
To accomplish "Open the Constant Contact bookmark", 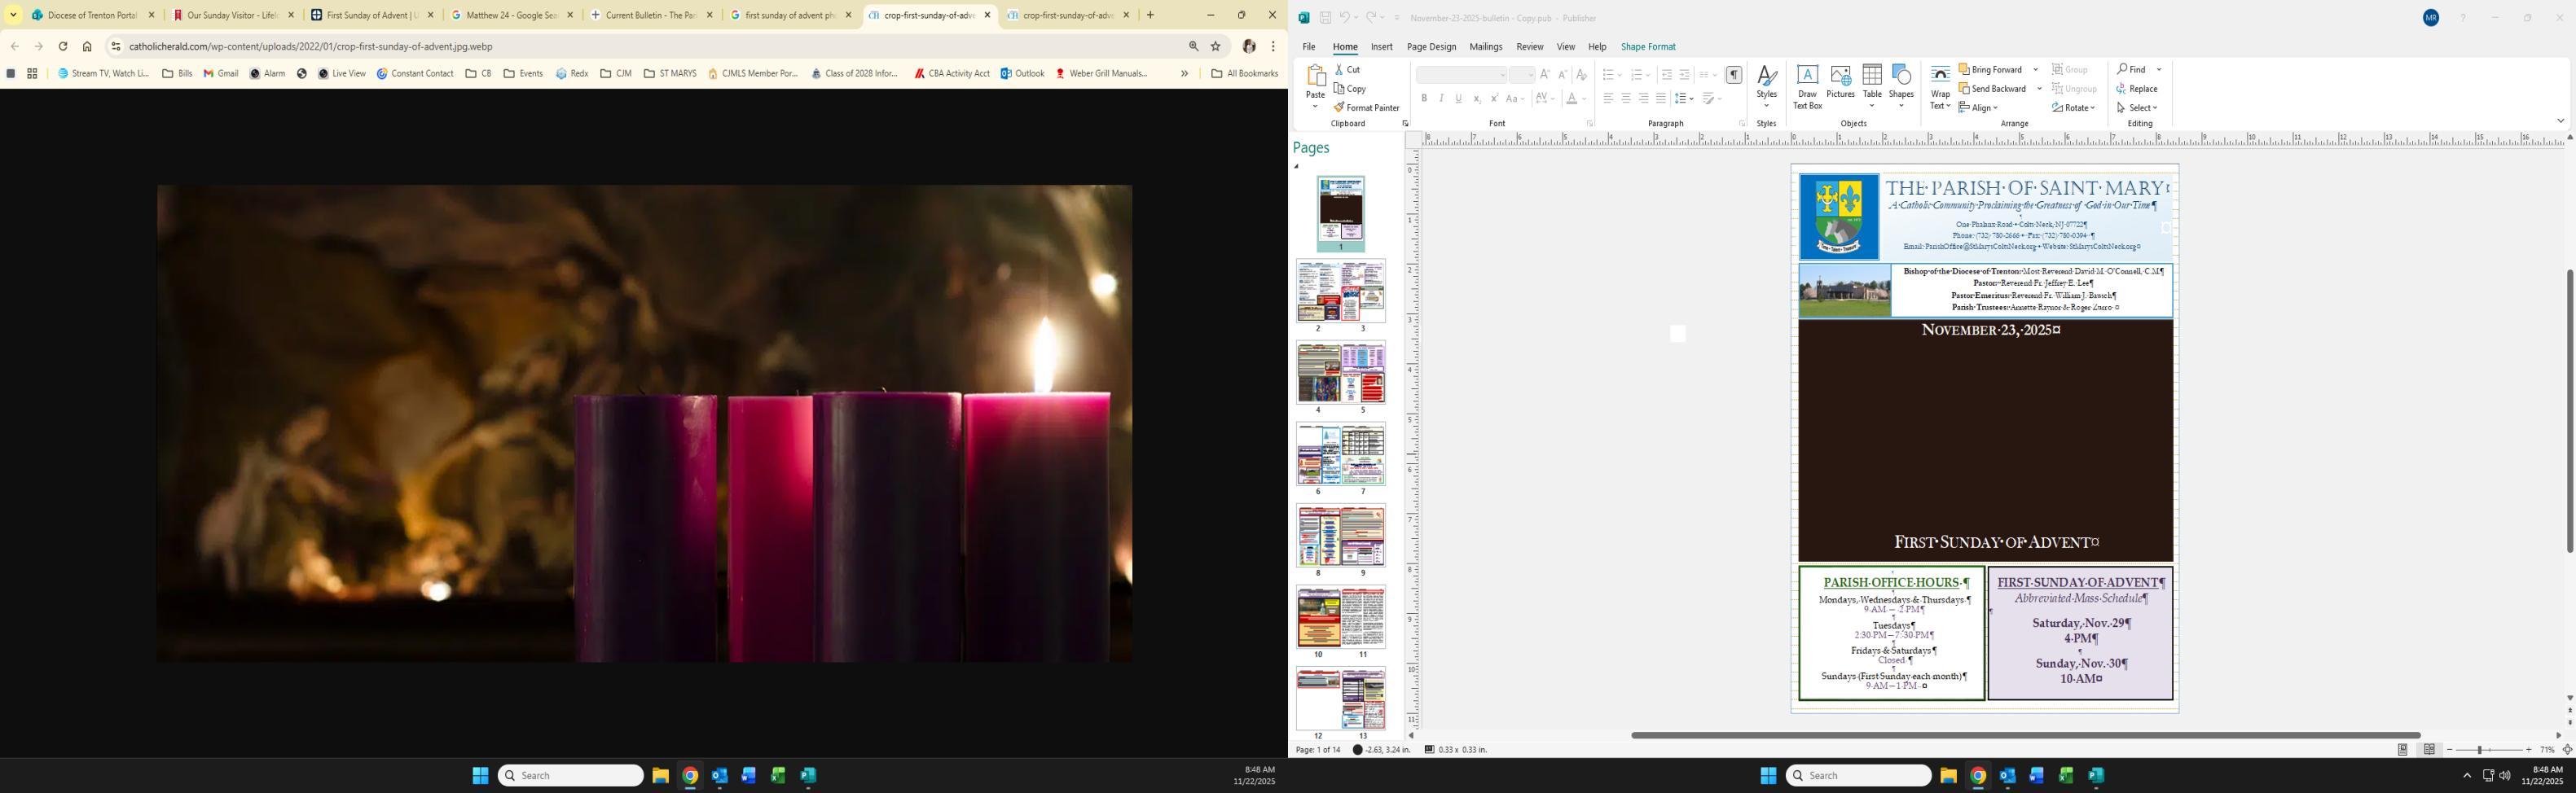I will 415,74.
